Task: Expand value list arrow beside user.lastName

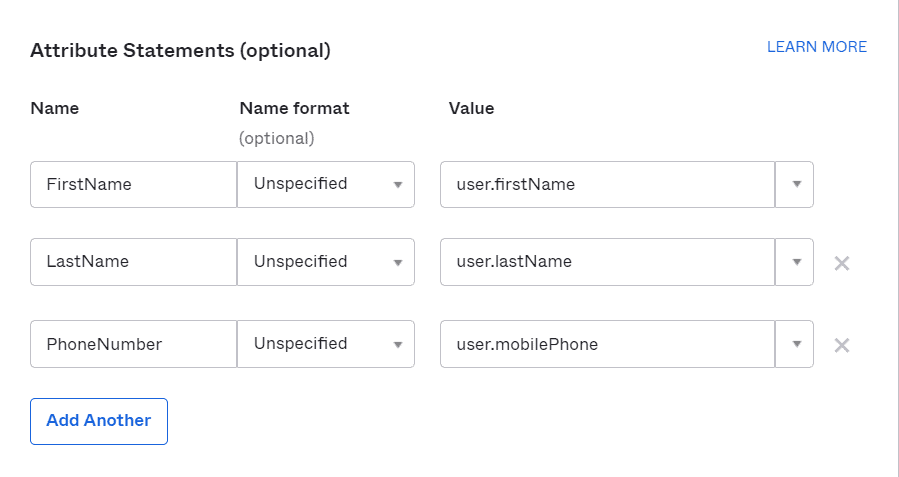Action: 795,262
